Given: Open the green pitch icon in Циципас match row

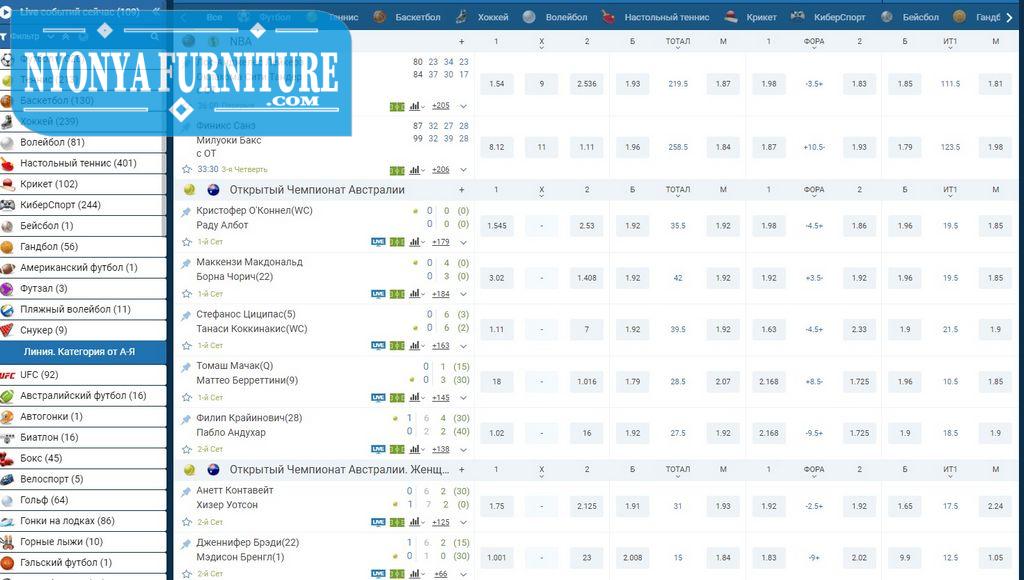Looking at the screenshot, I should coord(397,346).
